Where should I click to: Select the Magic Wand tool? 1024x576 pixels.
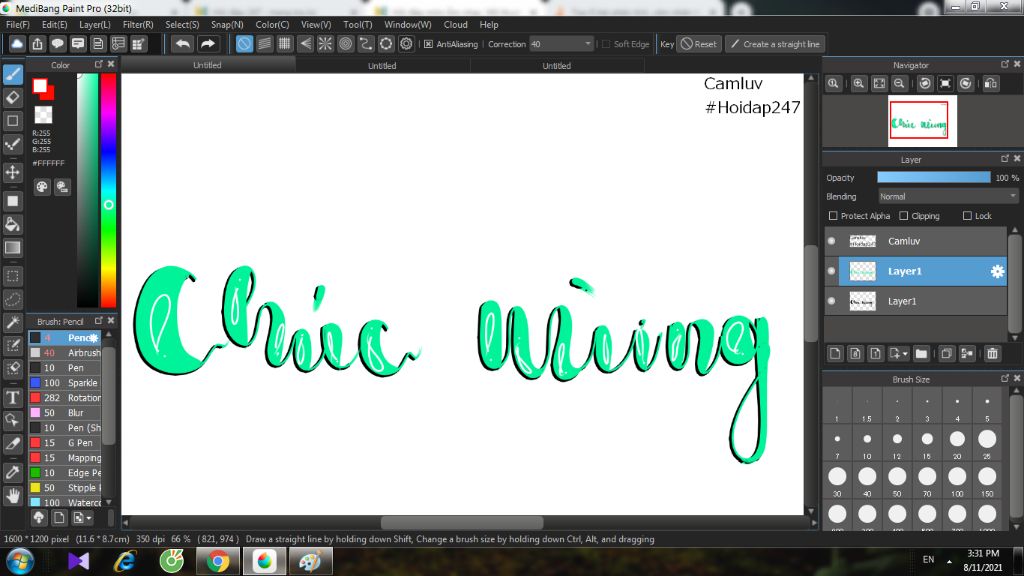point(12,322)
